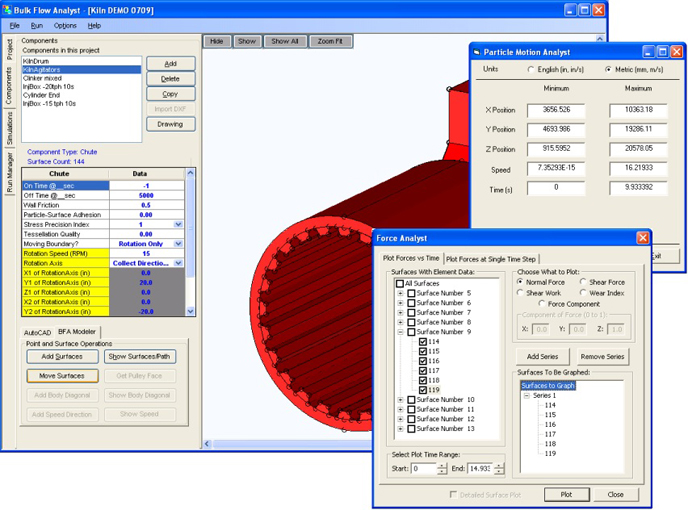Expand the Surface Number 10 node

[x=400, y=400]
